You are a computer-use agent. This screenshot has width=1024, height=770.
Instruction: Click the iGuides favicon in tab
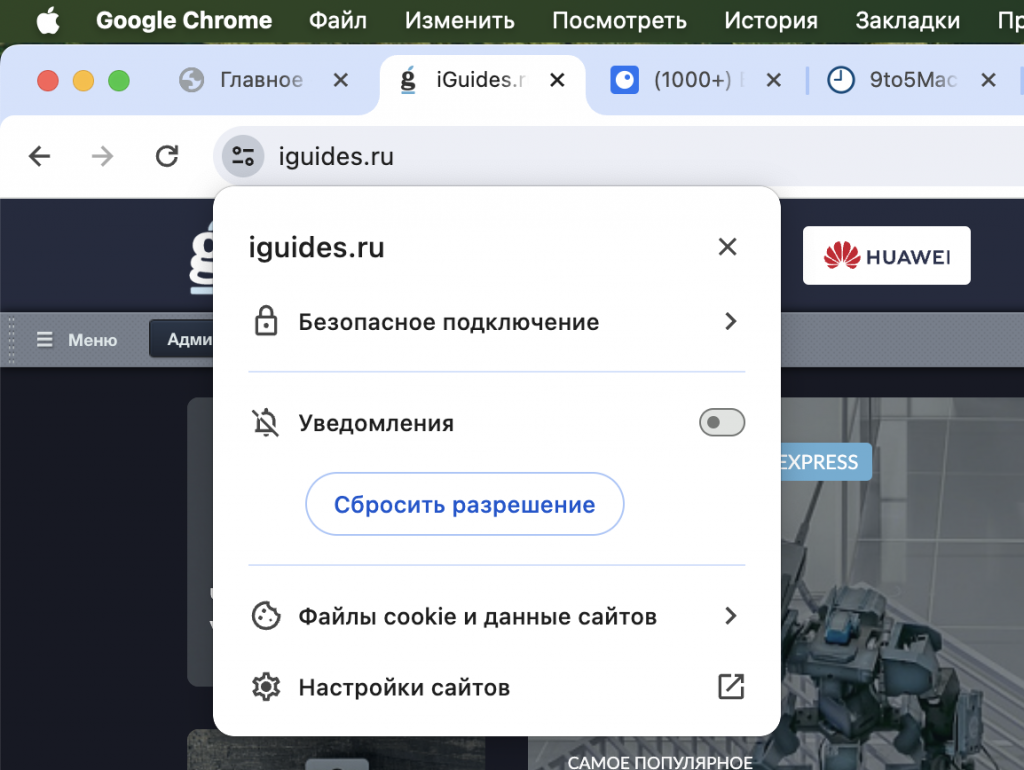408,80
